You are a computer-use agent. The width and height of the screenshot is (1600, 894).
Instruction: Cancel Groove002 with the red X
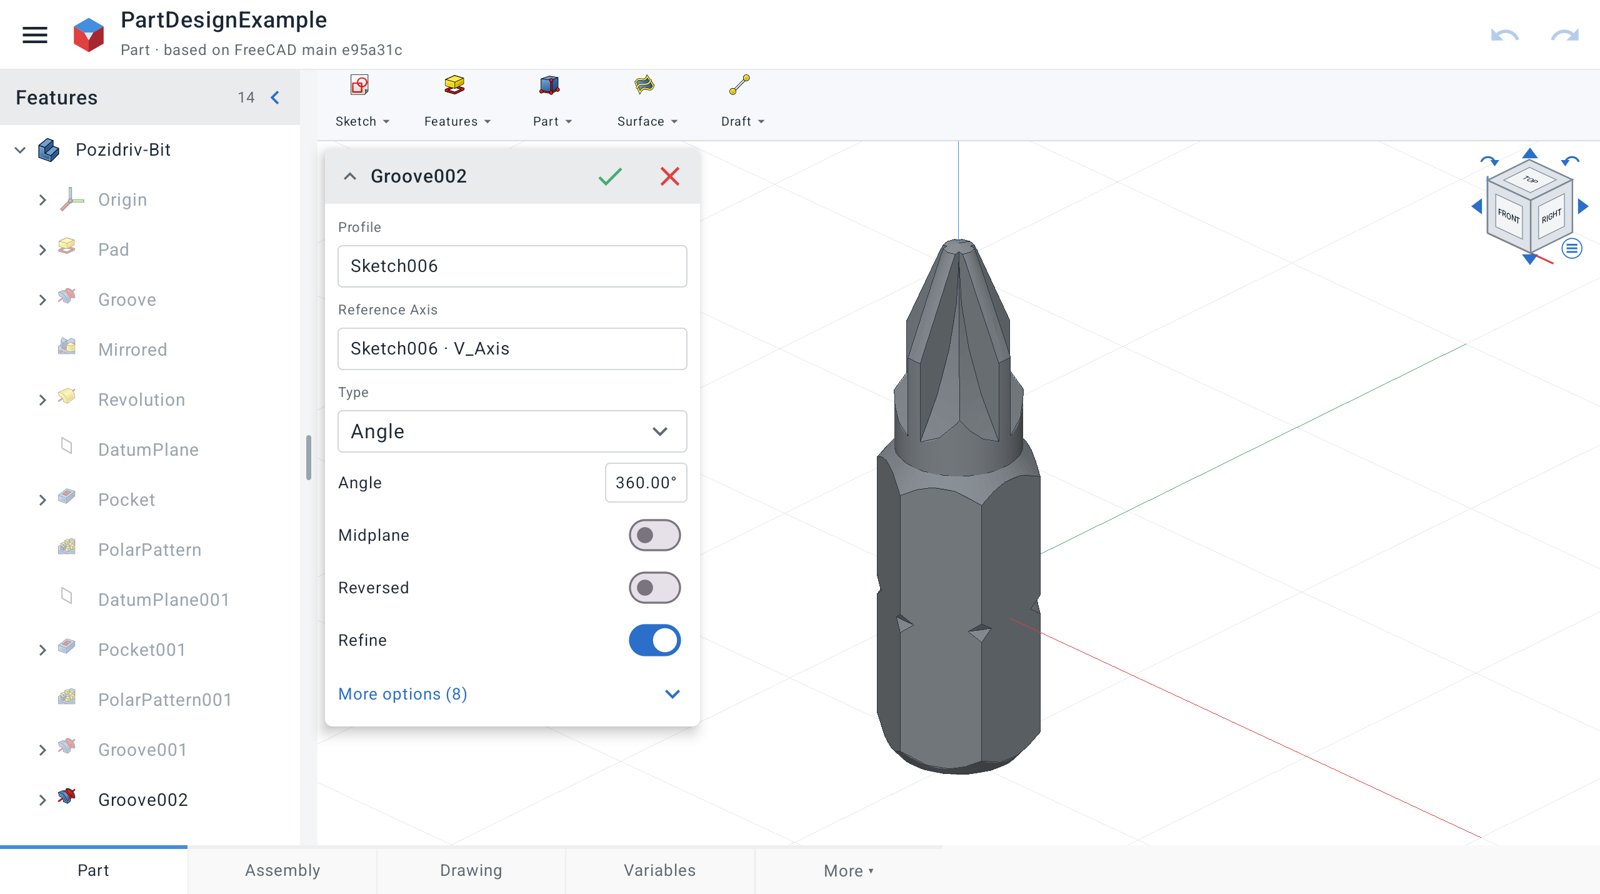670,177
